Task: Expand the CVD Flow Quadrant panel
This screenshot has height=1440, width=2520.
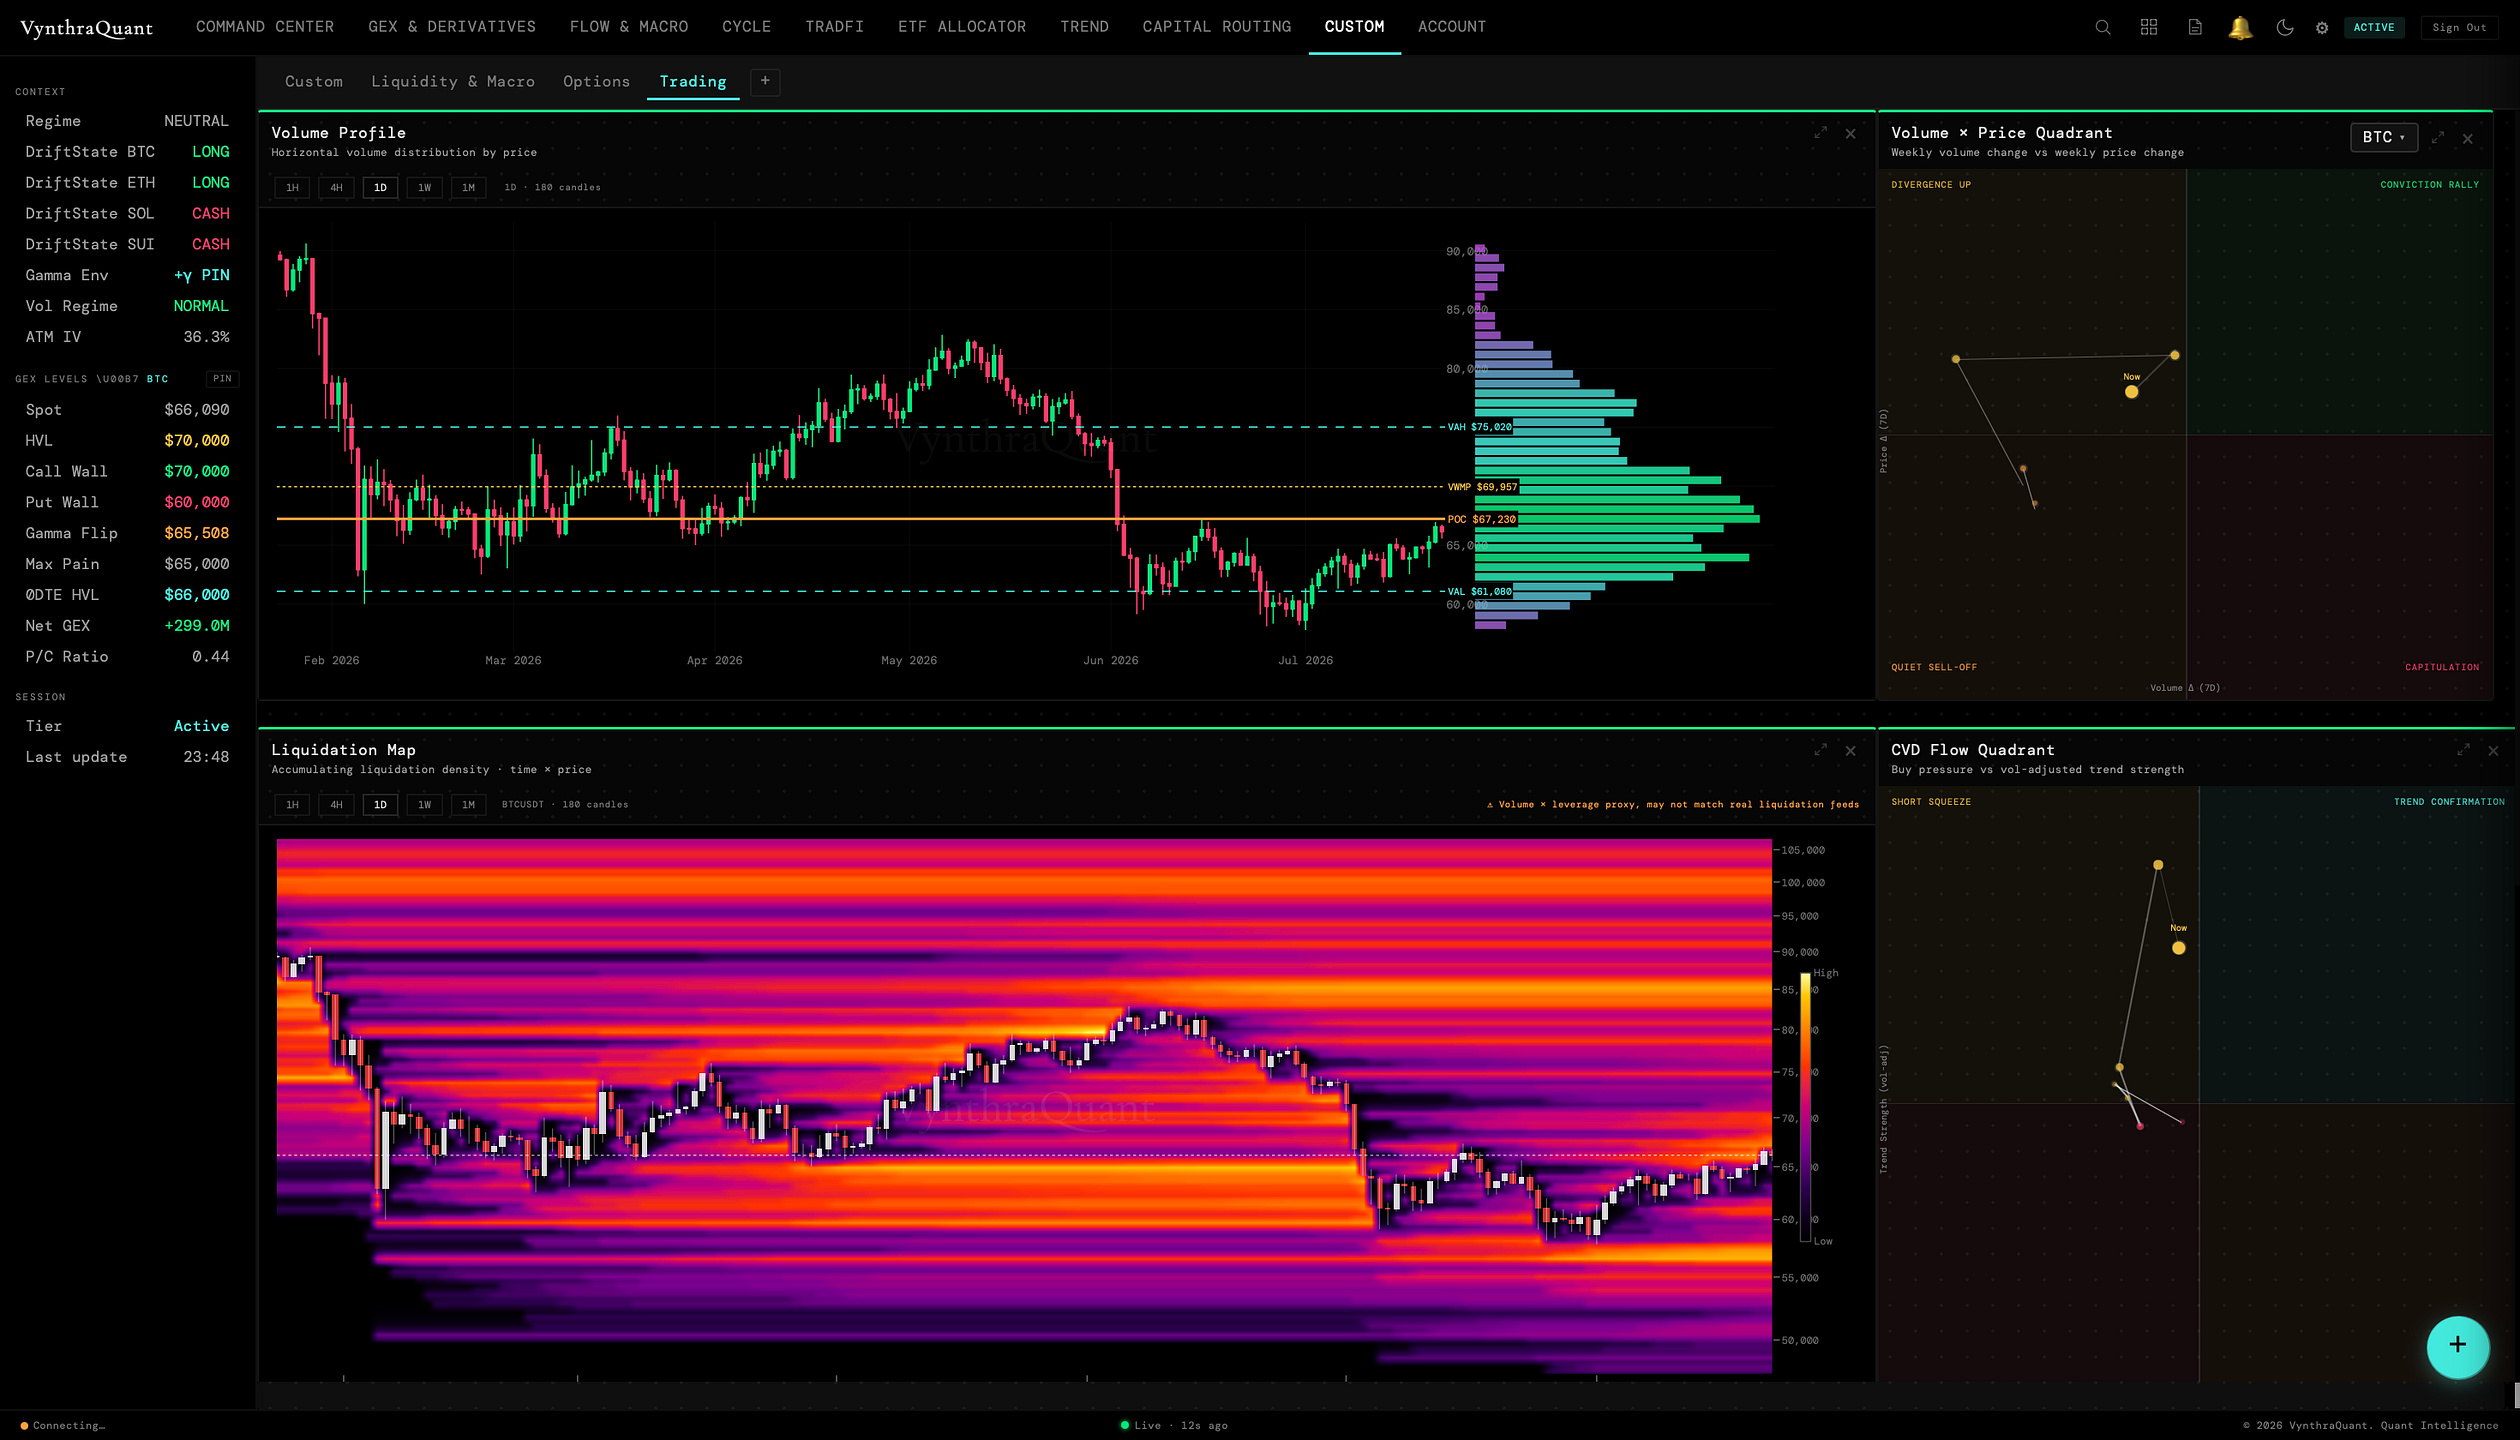Action: [x=2463, y=750]
